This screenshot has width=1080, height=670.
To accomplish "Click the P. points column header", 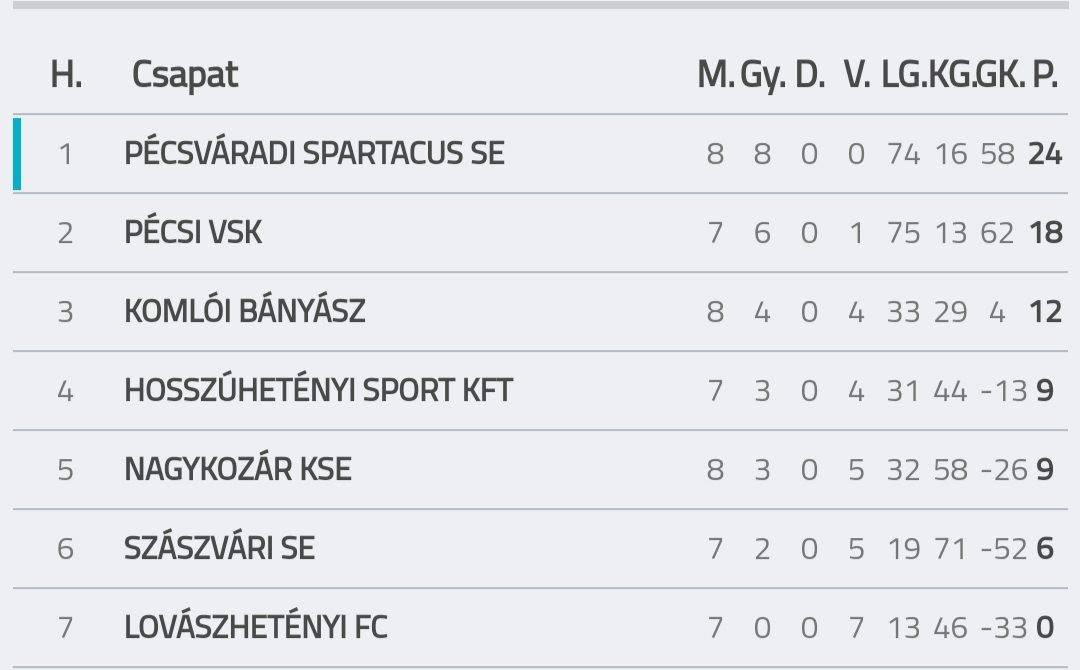I will 1044,74.
